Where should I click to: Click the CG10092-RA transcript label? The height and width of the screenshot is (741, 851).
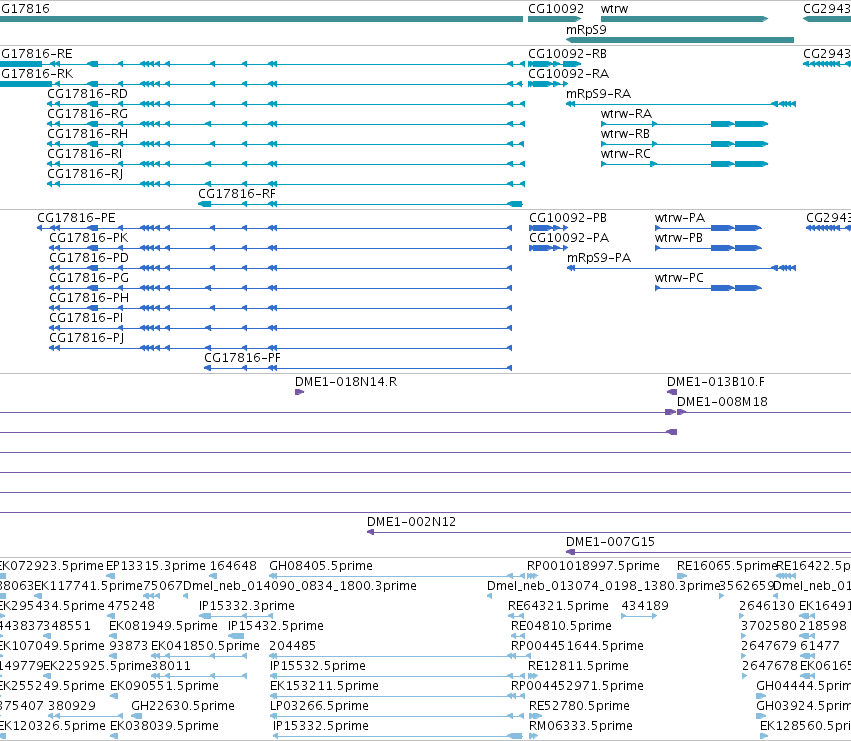coord(568,74)
